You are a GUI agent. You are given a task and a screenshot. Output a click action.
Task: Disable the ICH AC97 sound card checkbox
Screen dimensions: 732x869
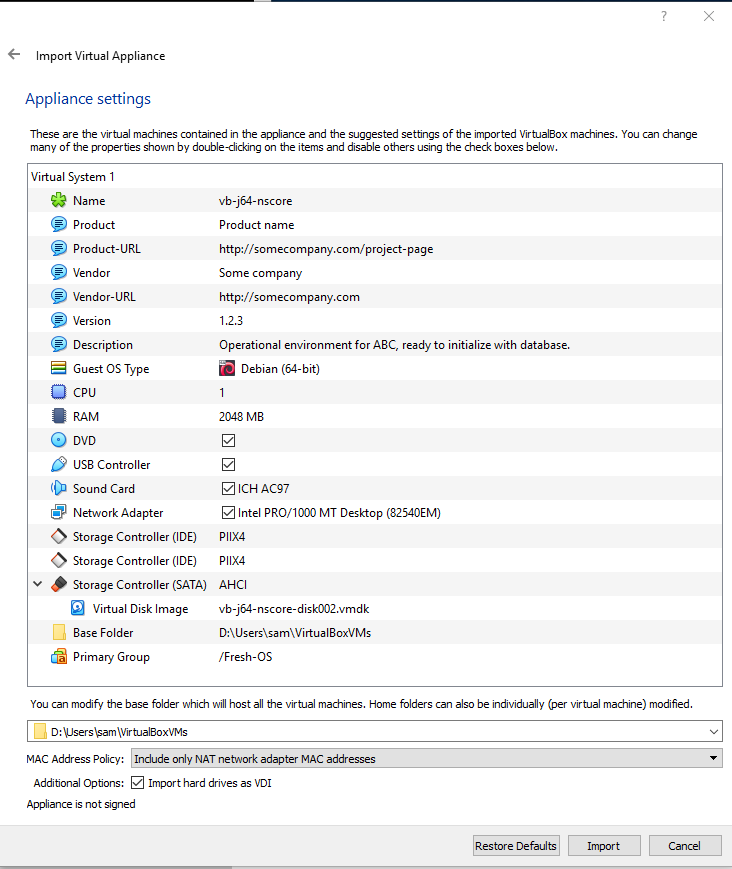click(227, 488)
